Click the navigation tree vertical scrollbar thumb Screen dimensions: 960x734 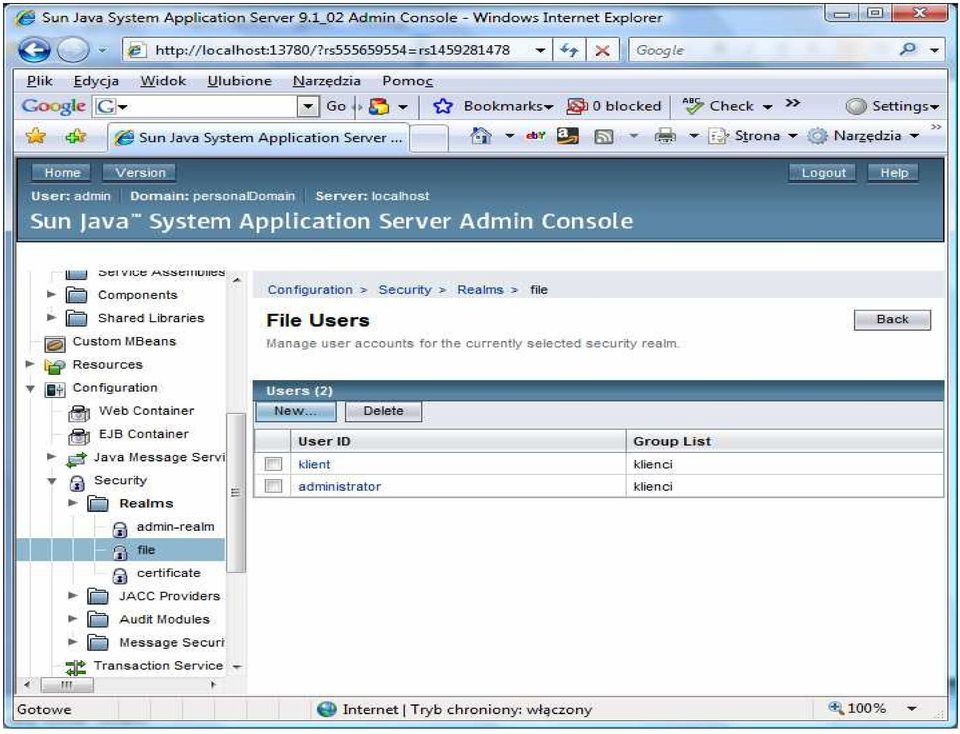point(236,493)
